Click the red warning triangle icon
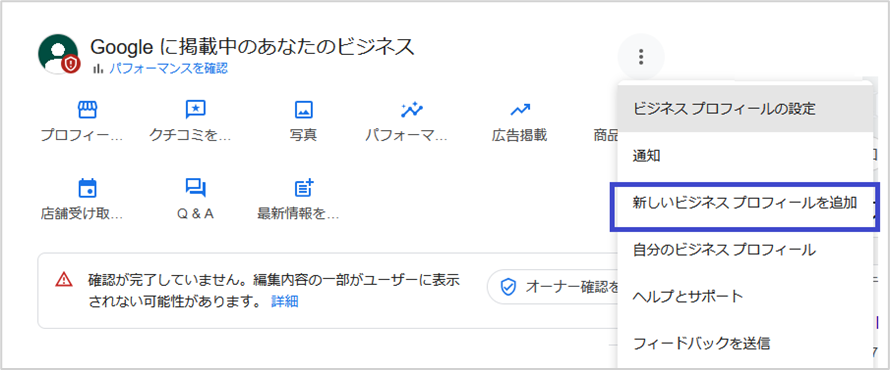890x370 pixels. pyautogui.click(x=64, y=279)
